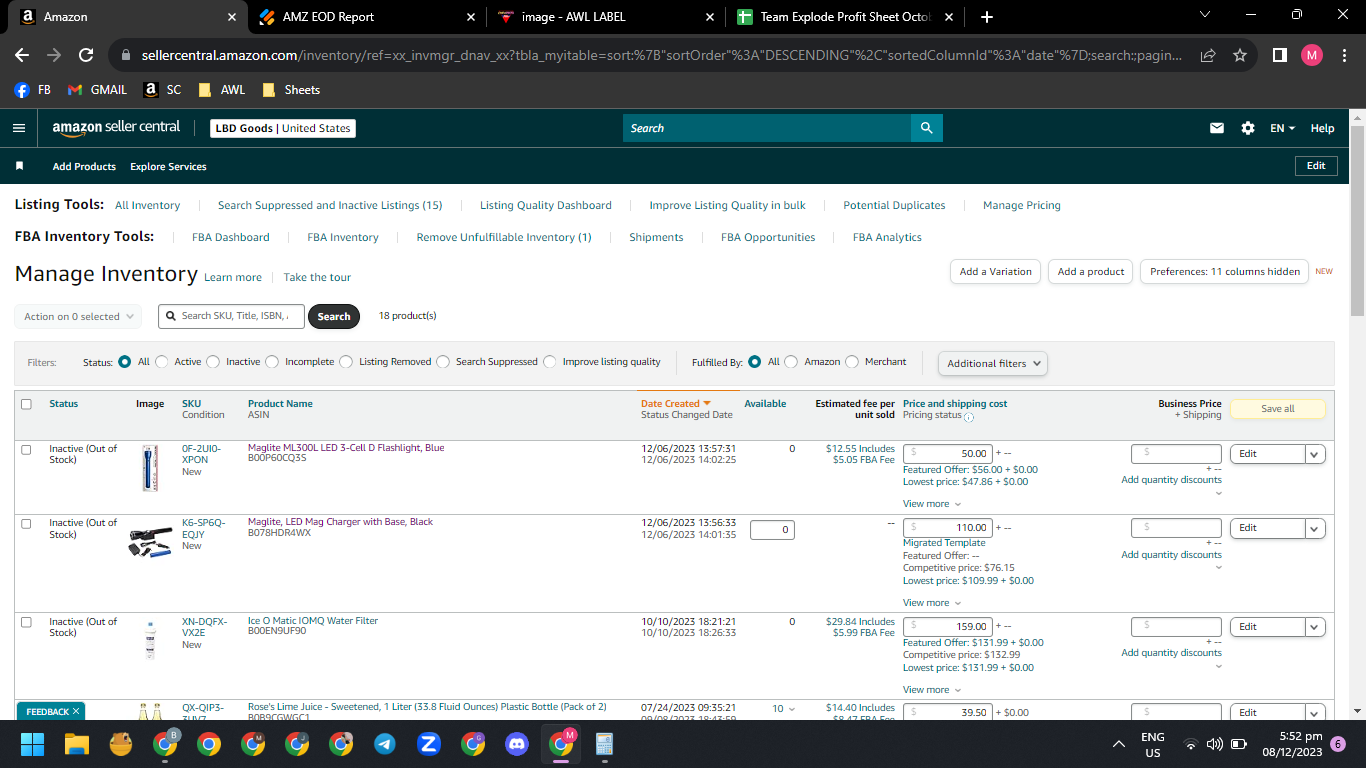1366x768 pixels.
Task: Click the Add a product button
Action: [x=1091, y=272]
